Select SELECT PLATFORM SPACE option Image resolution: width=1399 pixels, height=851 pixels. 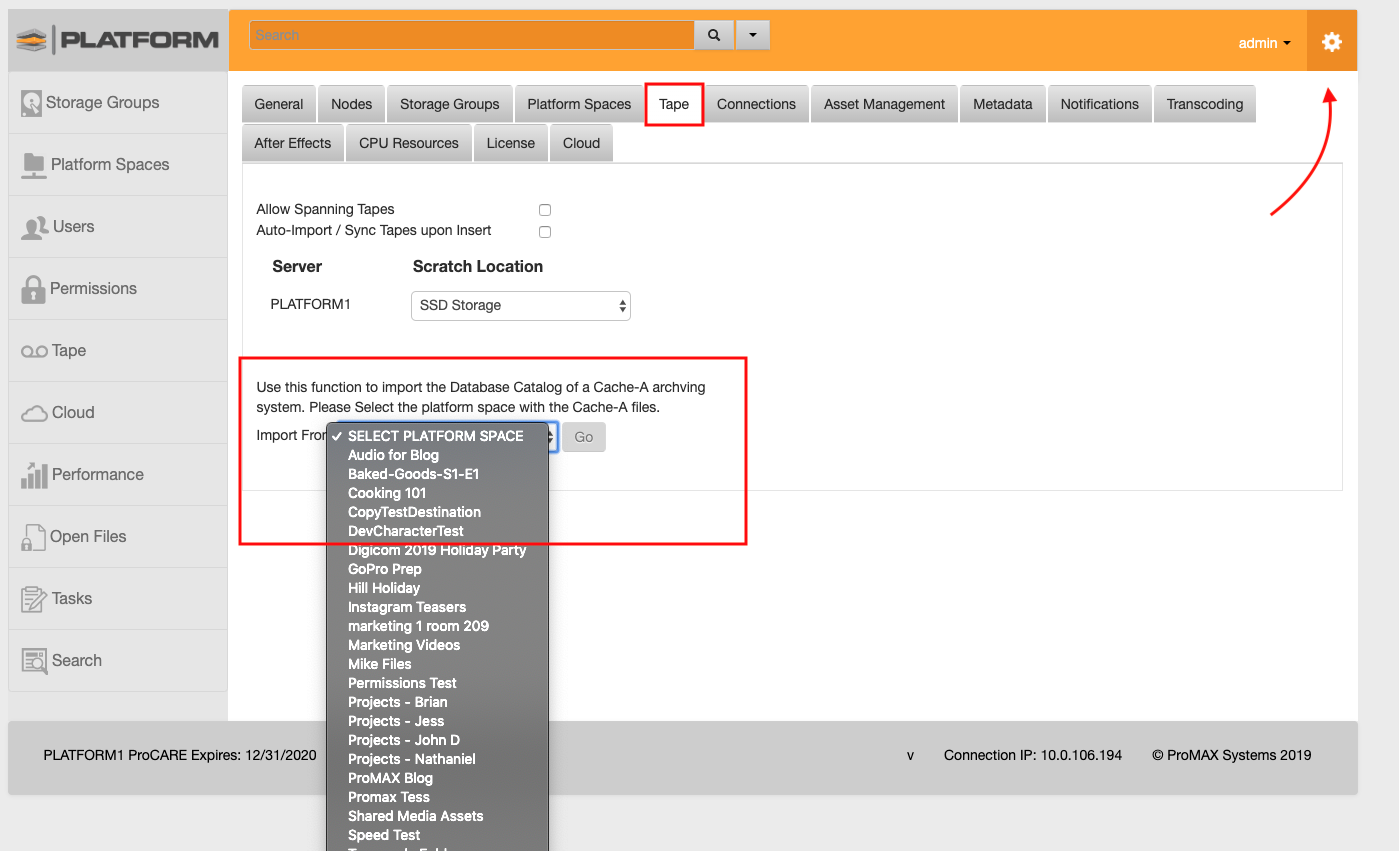(438, 436)
